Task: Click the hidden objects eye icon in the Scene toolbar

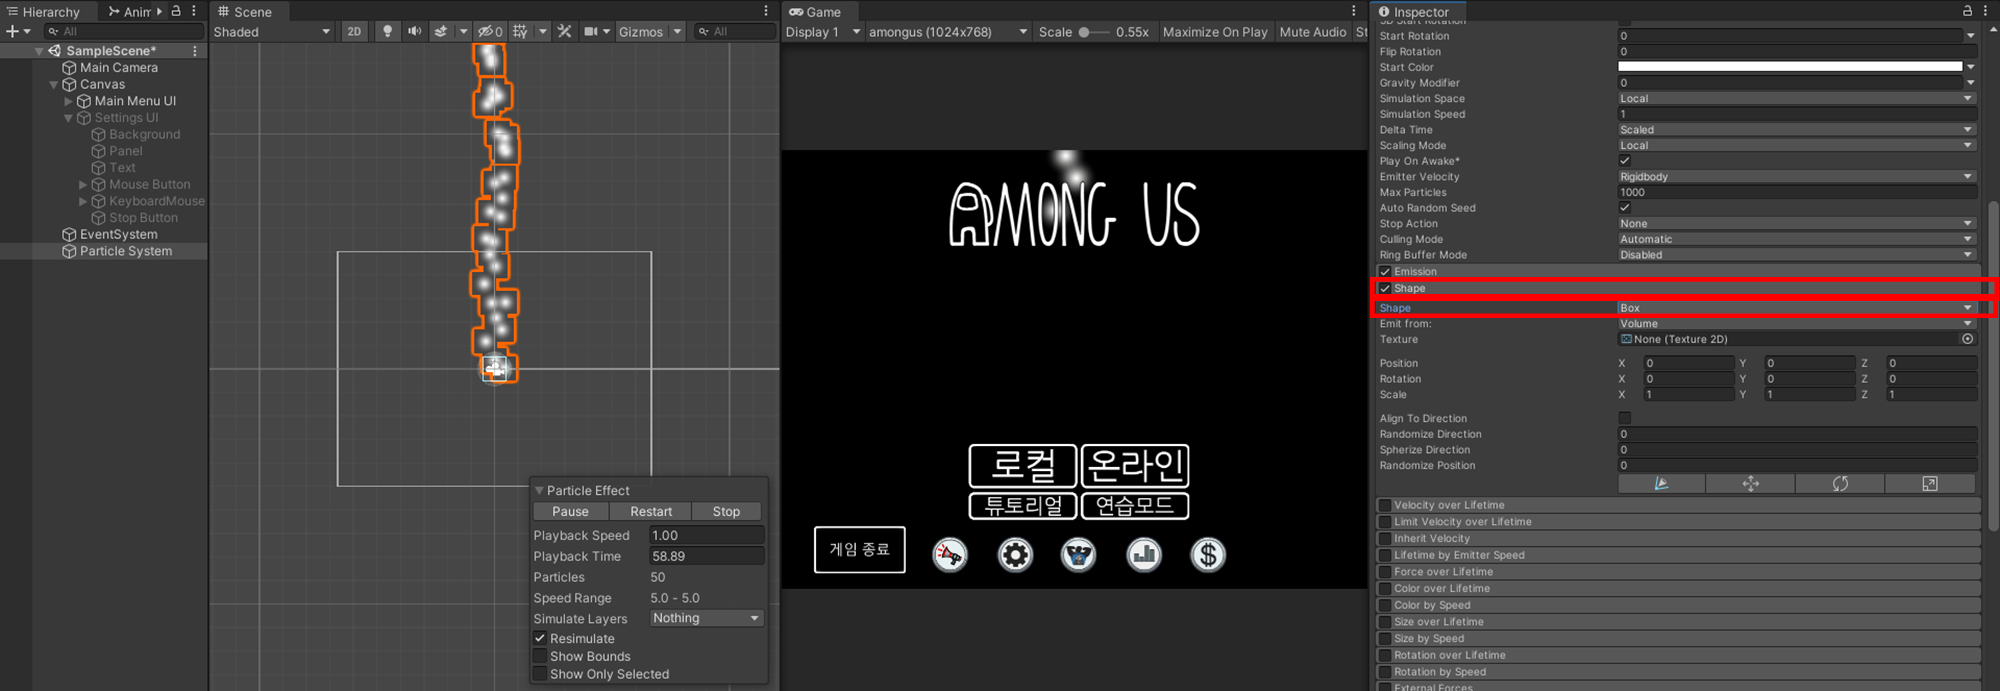Action: (489, 32)
